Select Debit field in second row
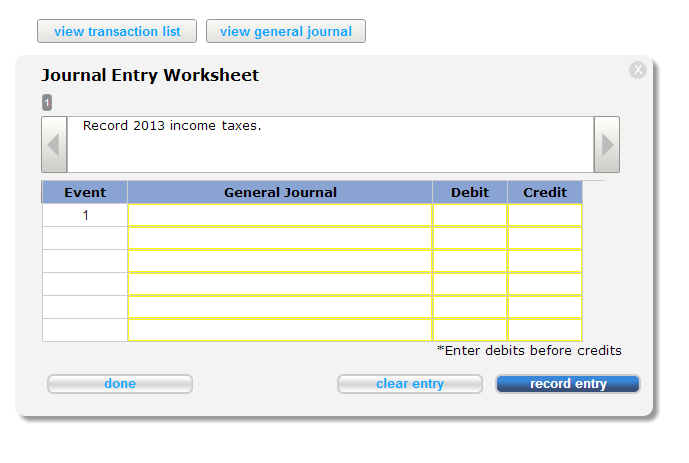The height and width of the screenshot is (463, 689). [x=470, y=238]
